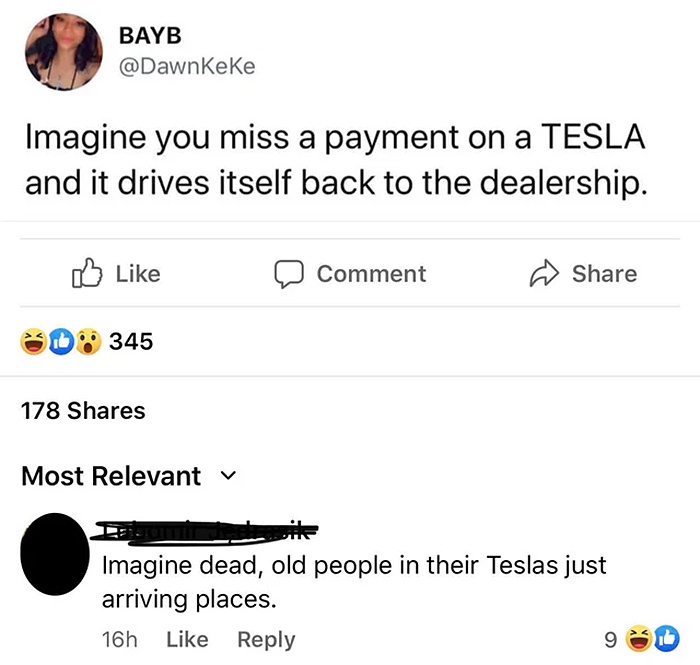Tap the Comment label under the post
Screen dimensions: 700x665
pos(371,274)
